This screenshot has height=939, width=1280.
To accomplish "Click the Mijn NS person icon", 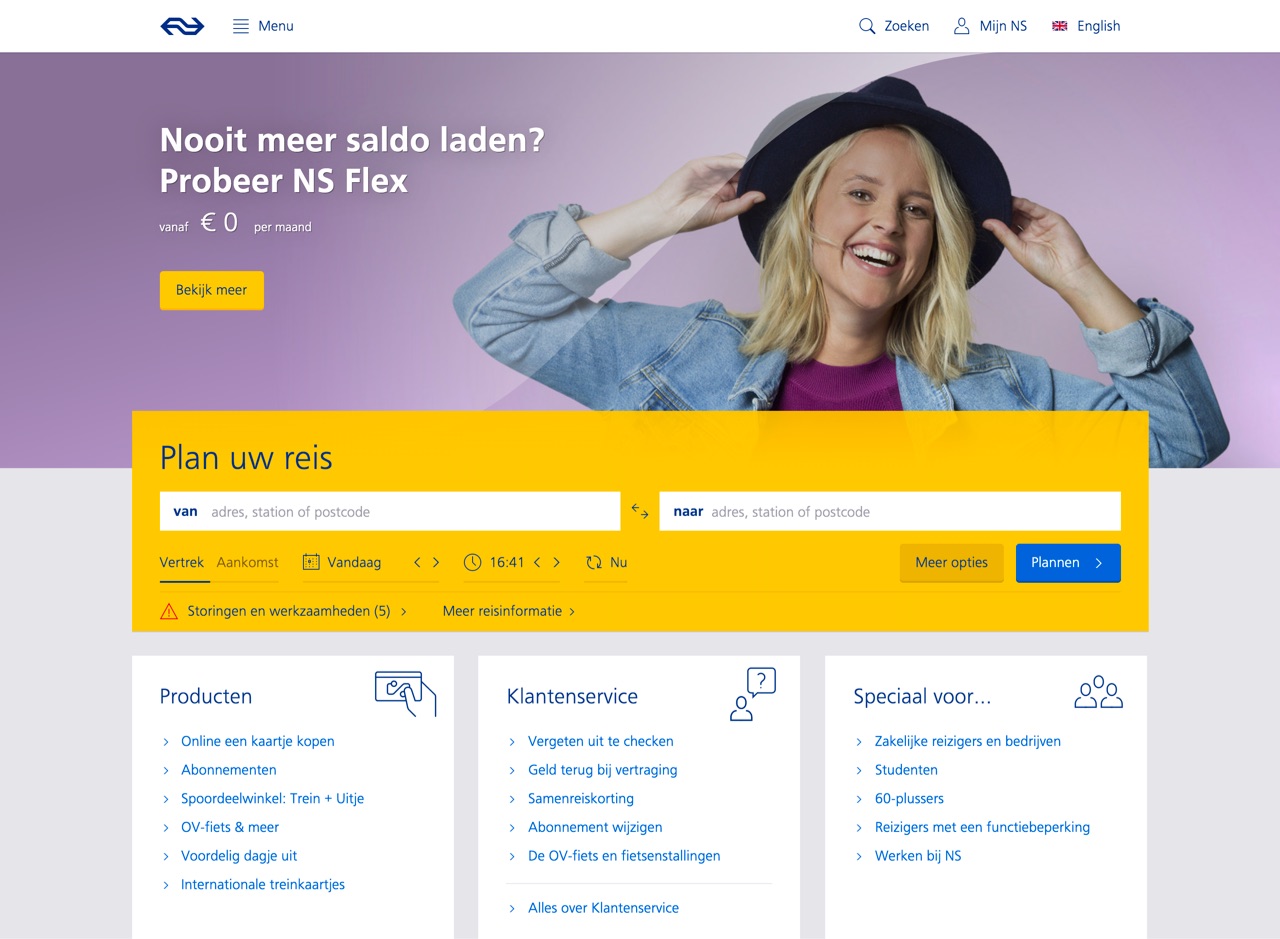I will point(962,26).
